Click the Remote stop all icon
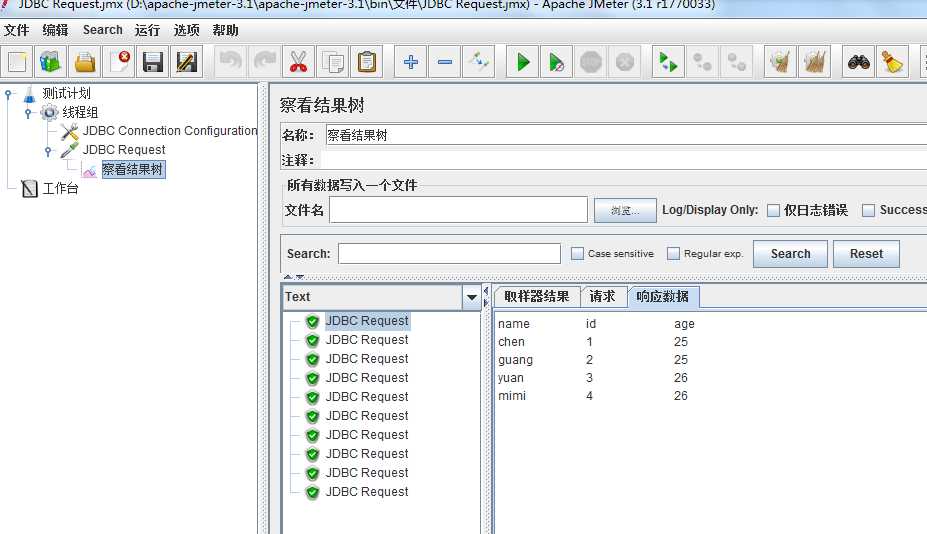The image size is (927, 534). point(702,62)
